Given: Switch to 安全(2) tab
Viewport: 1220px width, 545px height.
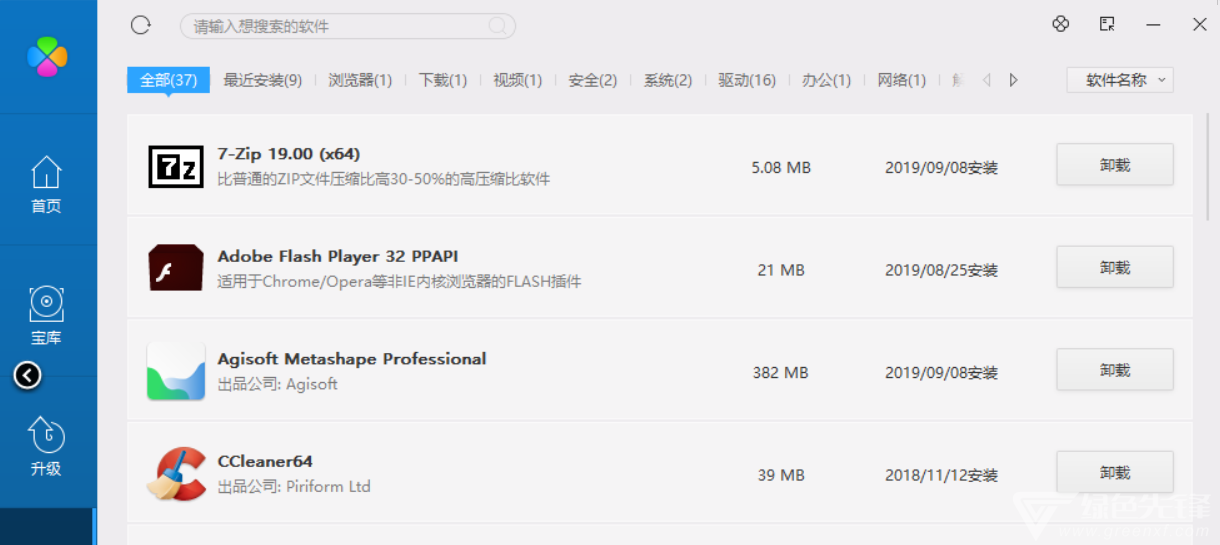Looking at the screenshot, I should tap(593, 80).
